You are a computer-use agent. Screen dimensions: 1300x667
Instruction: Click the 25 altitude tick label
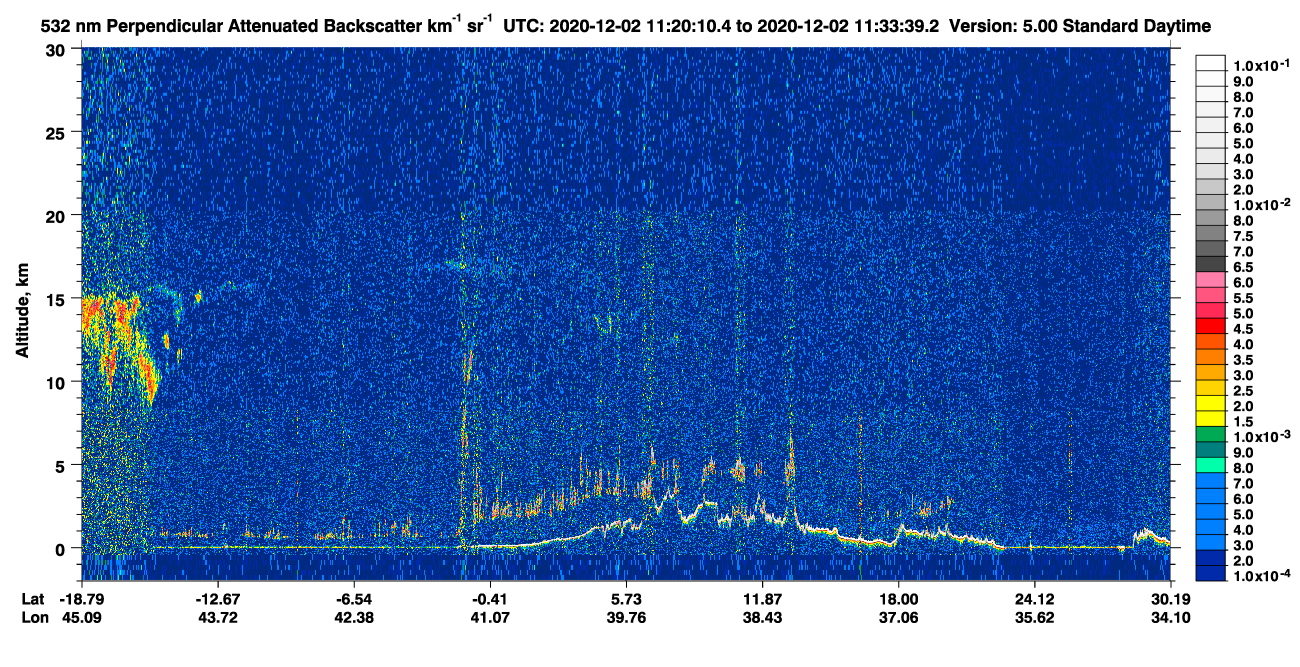[58, 132]
